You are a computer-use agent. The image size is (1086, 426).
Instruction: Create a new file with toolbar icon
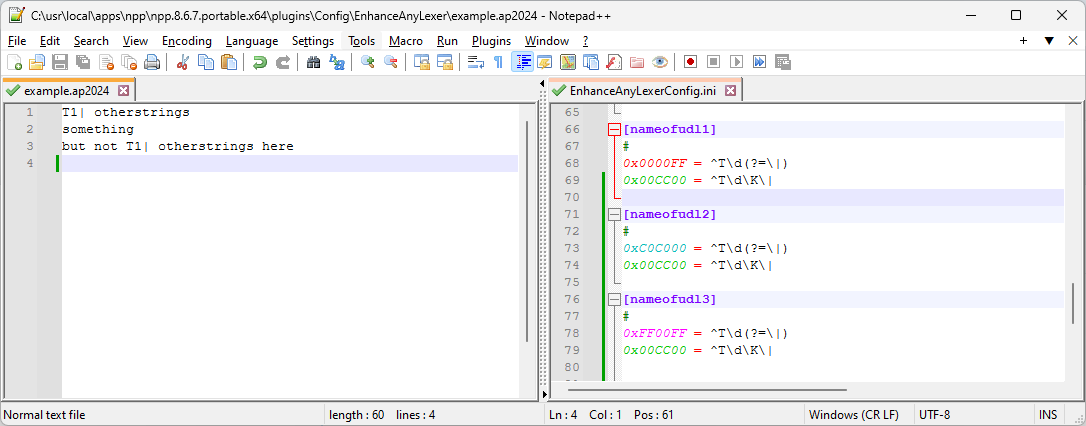click(14, 62)
